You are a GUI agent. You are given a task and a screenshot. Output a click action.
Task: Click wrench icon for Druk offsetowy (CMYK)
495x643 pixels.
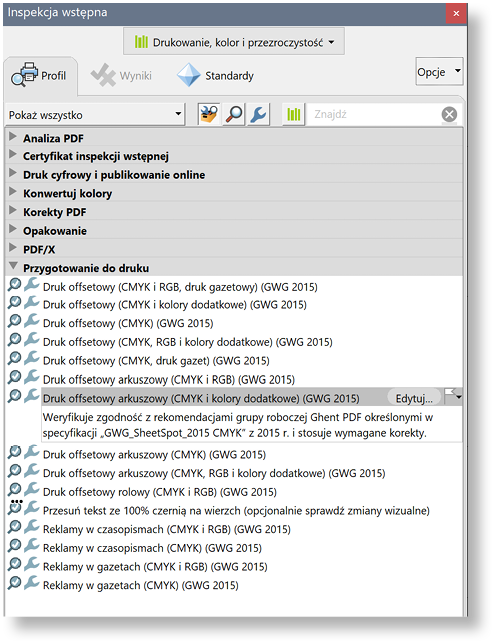click(32, 322)
